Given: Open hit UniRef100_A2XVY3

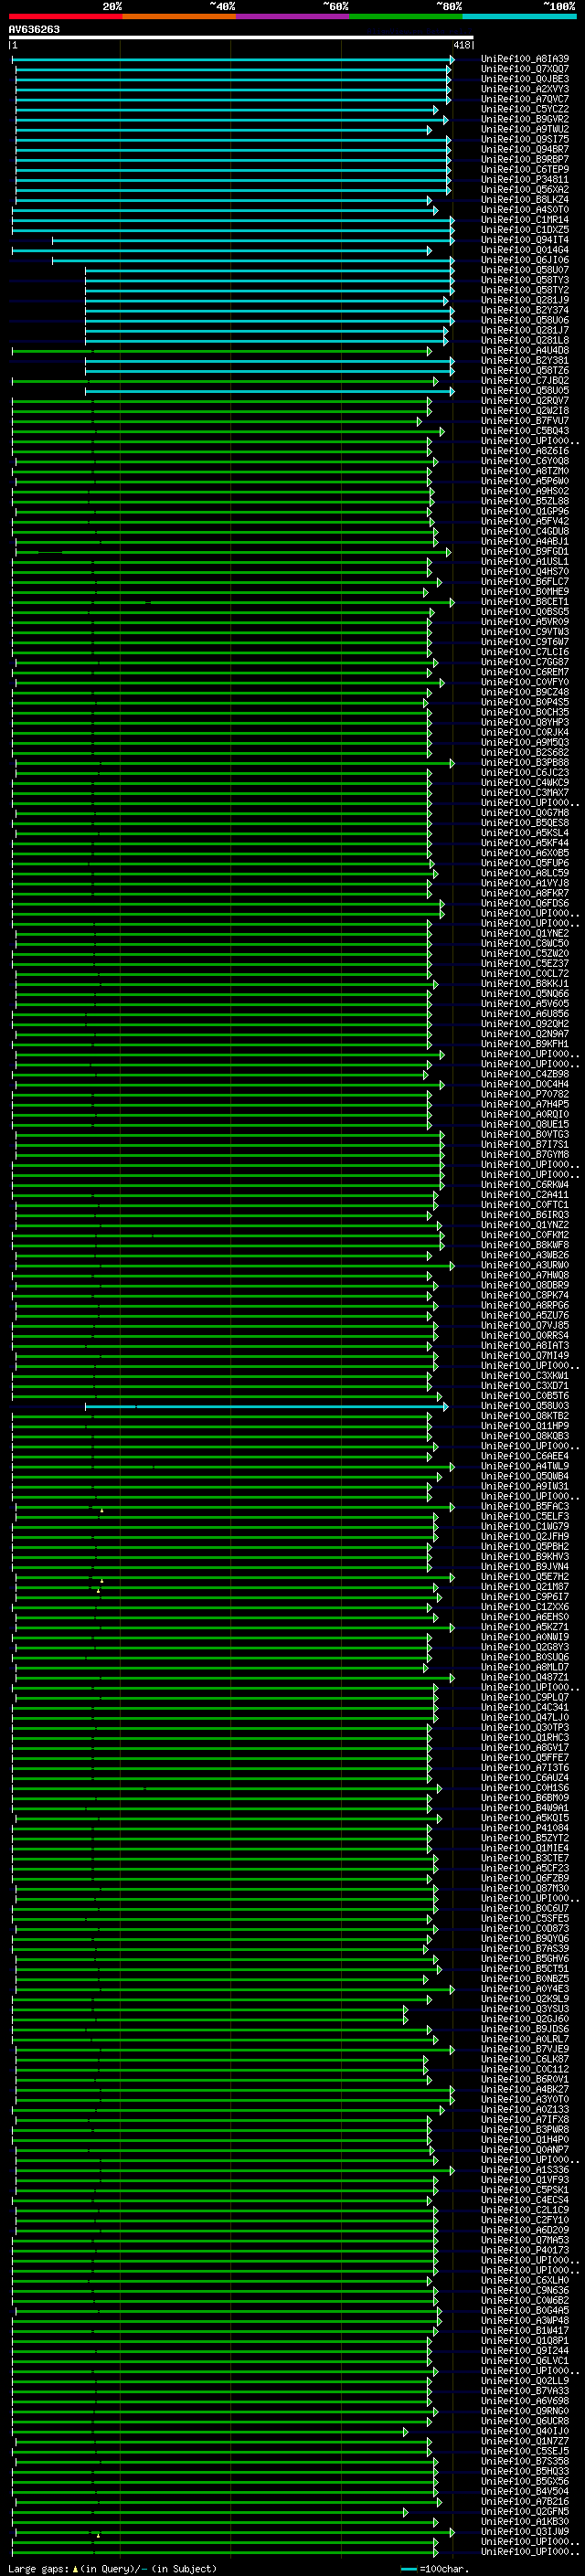Looking at the screenshot, I should pos(525,89).
